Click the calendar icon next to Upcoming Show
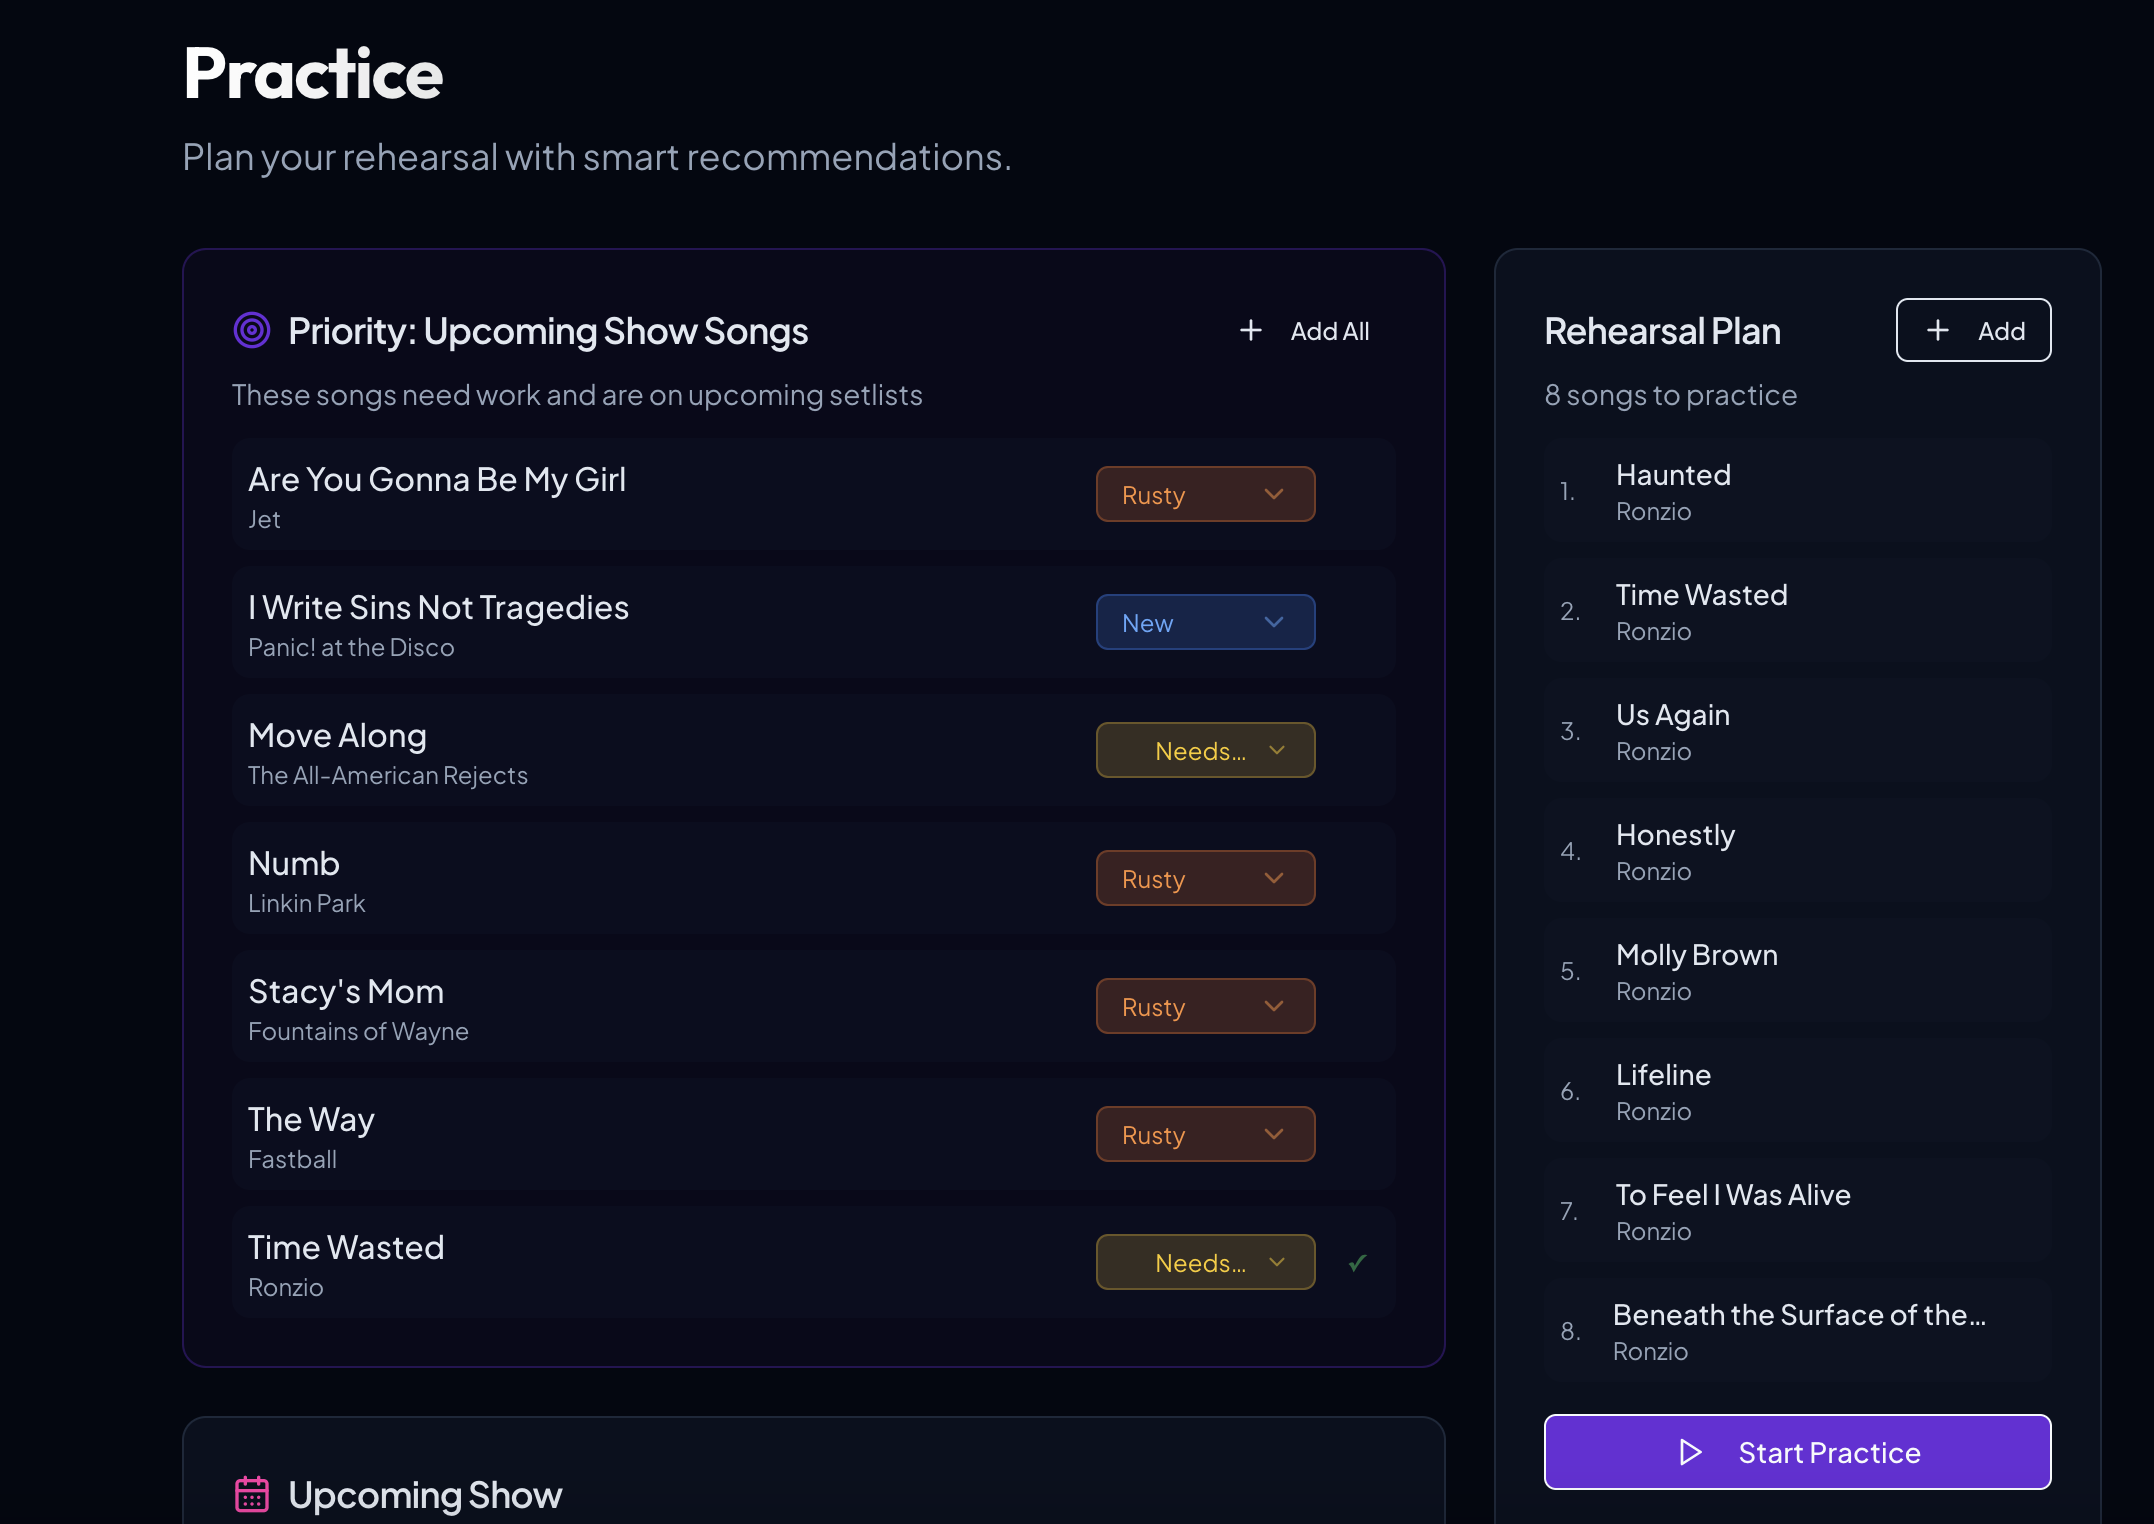This screenshot has width=2154, height=1524. pyautogui.click(x=253, y=1493)
